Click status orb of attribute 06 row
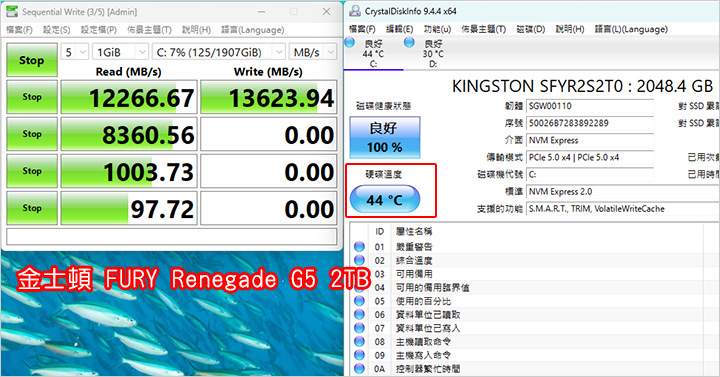This screenshot has width=720, height=377. [x=359, y=314]
